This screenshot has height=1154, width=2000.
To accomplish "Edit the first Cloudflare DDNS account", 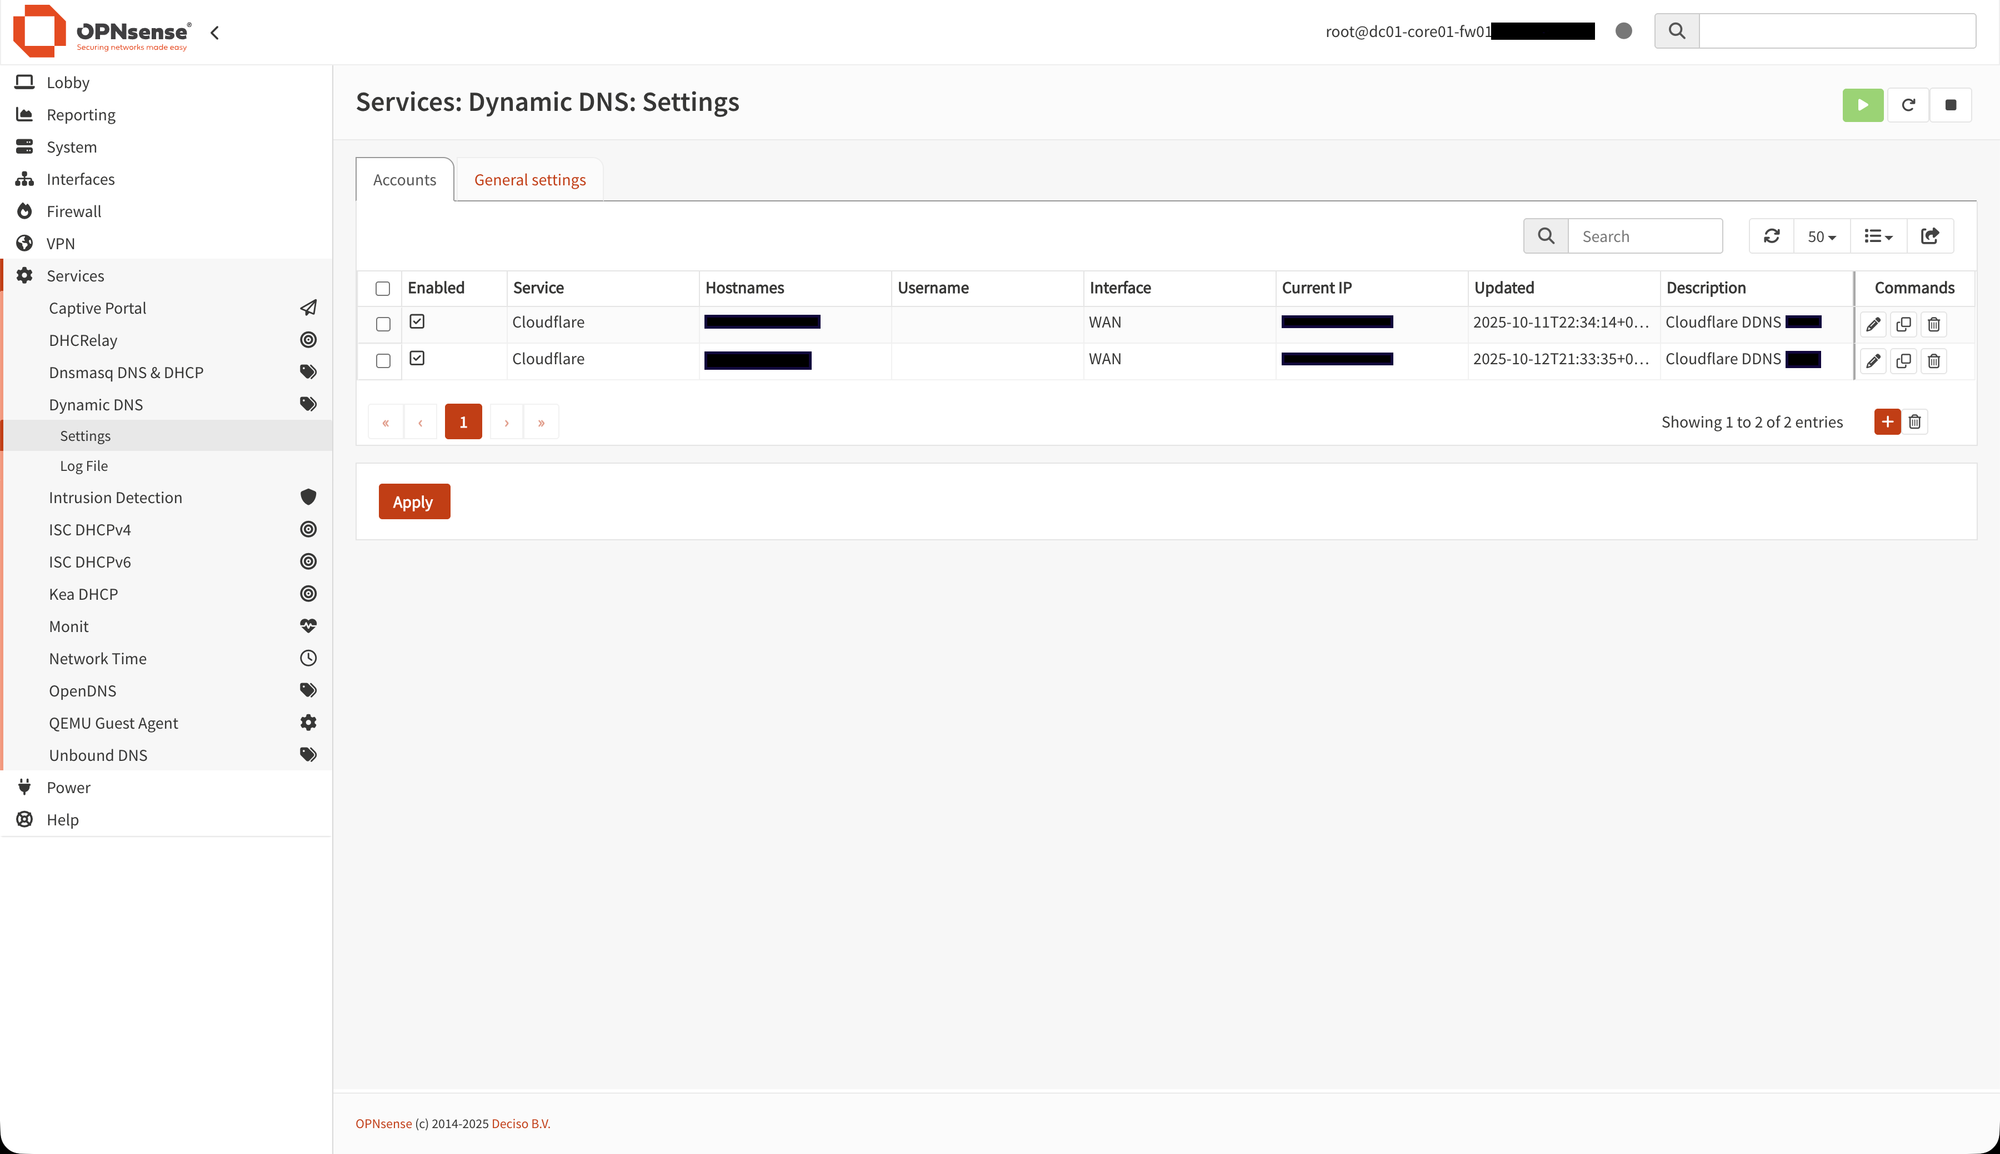I will 1872,323.
